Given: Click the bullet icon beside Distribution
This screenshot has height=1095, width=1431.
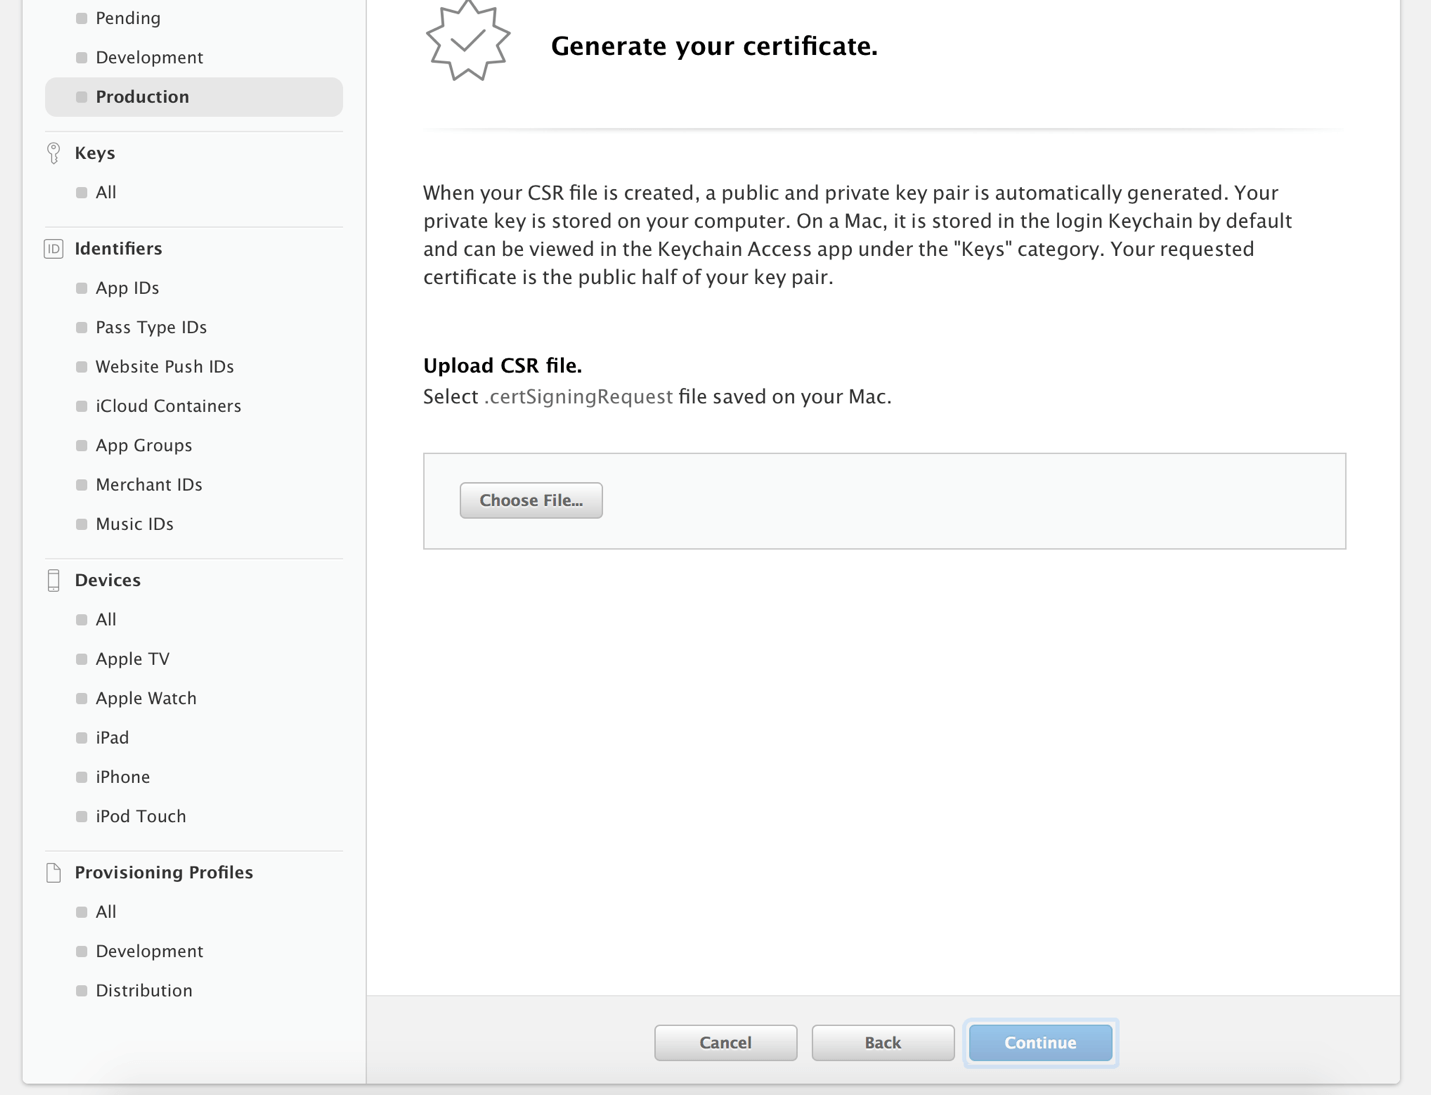Looking at the screenshot, I should (82, 991).
